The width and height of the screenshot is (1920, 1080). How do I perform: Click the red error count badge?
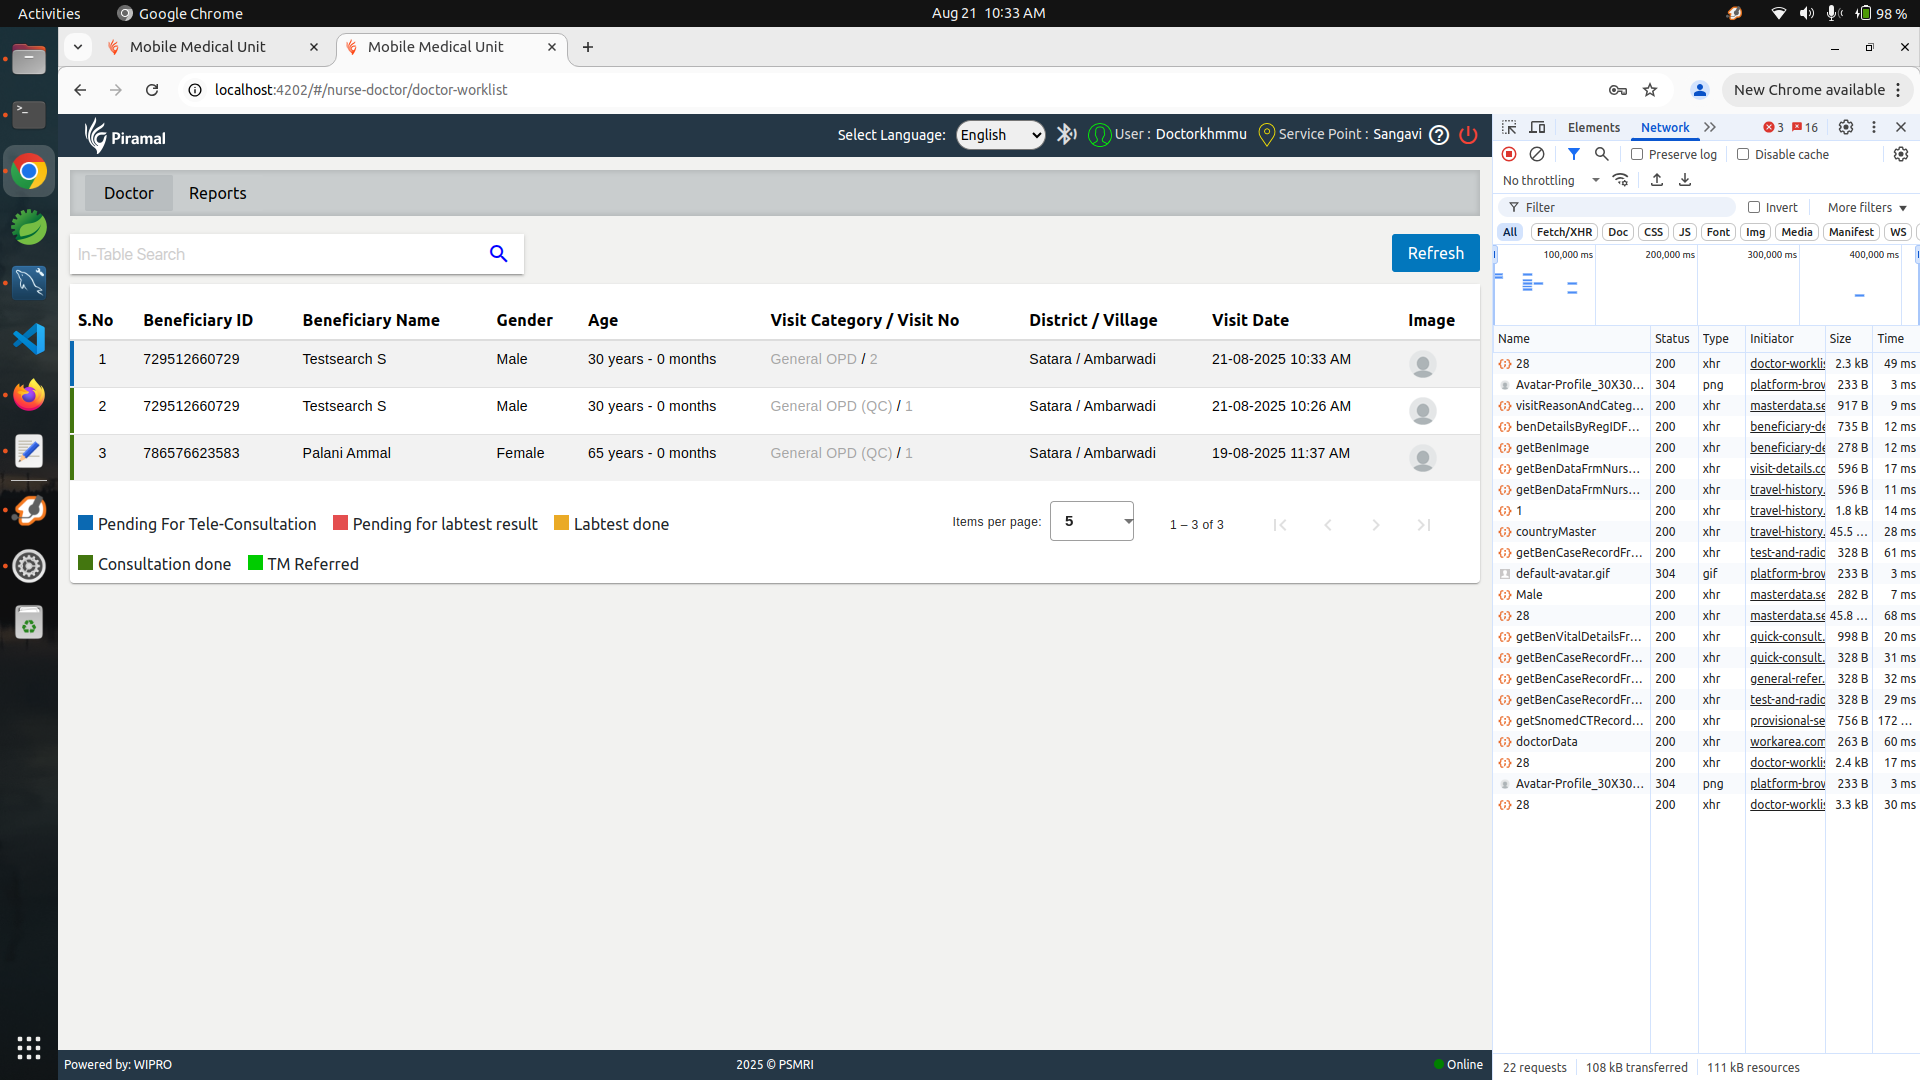coord(1774,127)
